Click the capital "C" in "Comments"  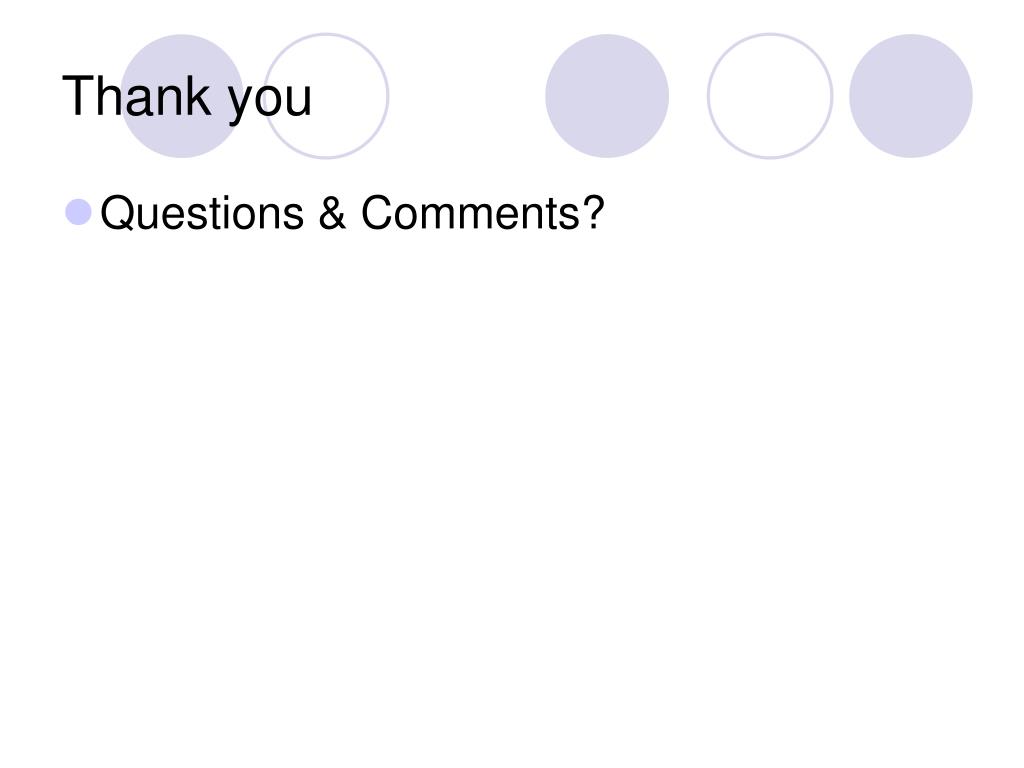[x=377, y=212]
